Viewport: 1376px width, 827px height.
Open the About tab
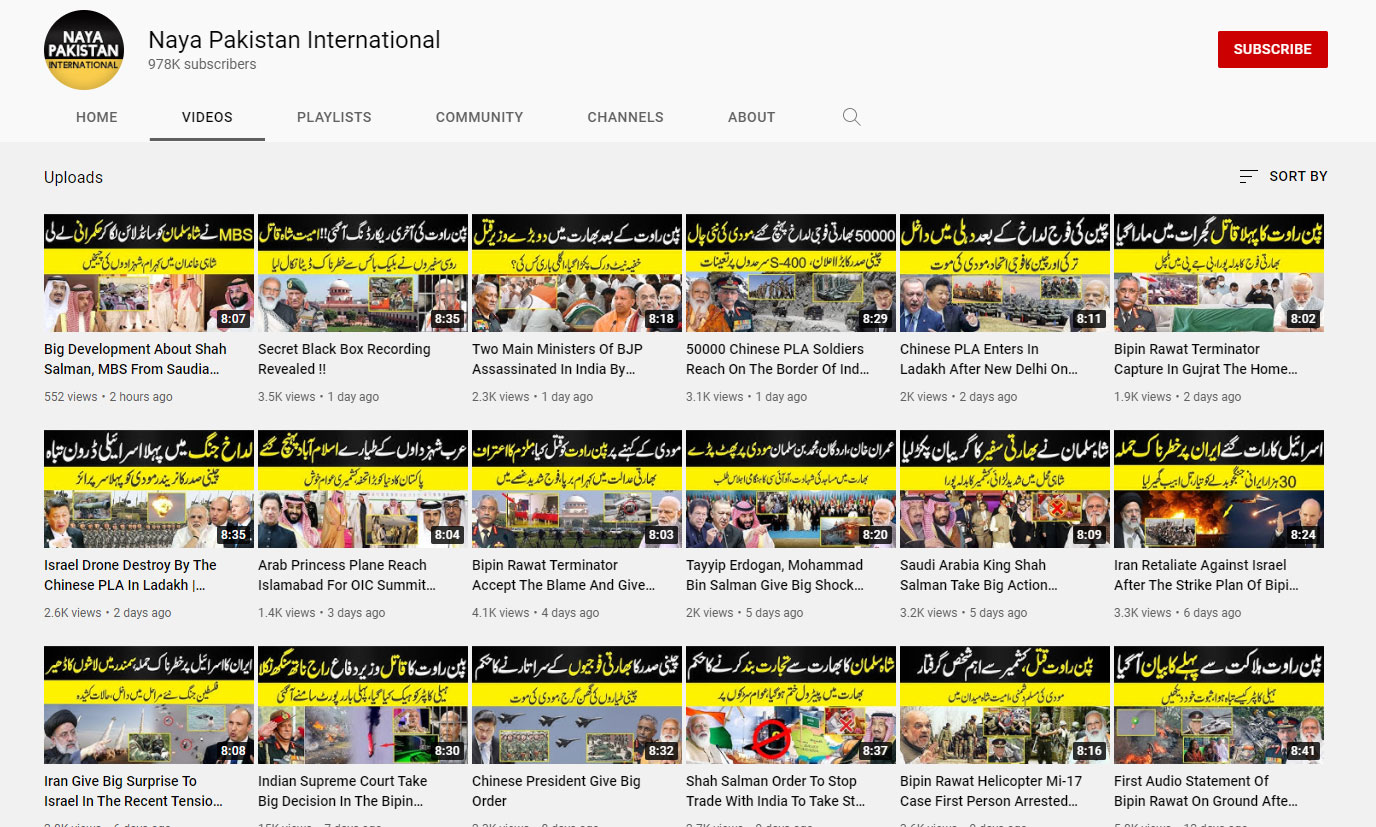751,117
